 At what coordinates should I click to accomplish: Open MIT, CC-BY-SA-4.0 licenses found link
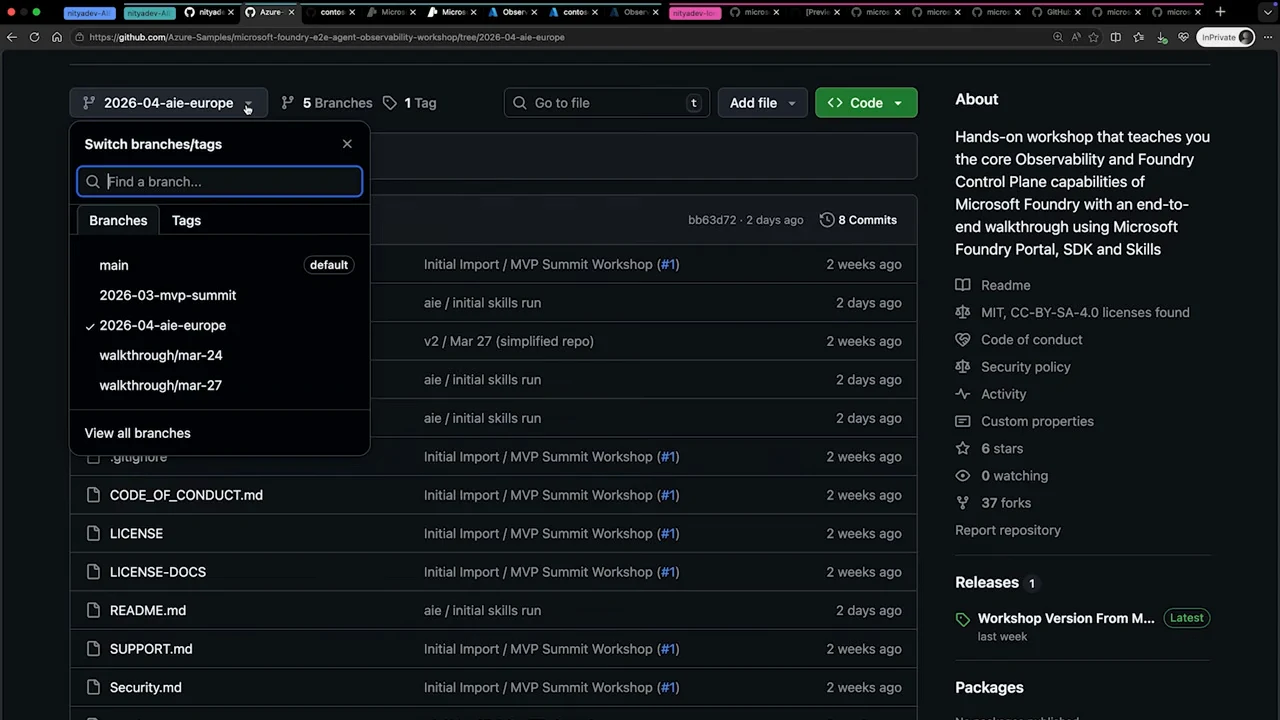(x=1085, y=312)
